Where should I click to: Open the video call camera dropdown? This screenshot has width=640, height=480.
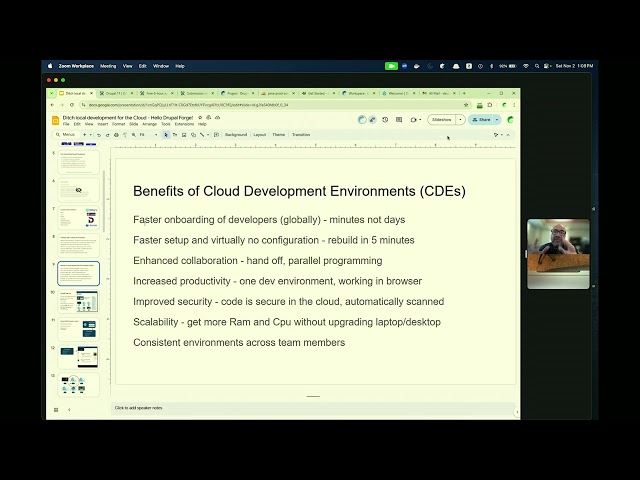point(416,120)
